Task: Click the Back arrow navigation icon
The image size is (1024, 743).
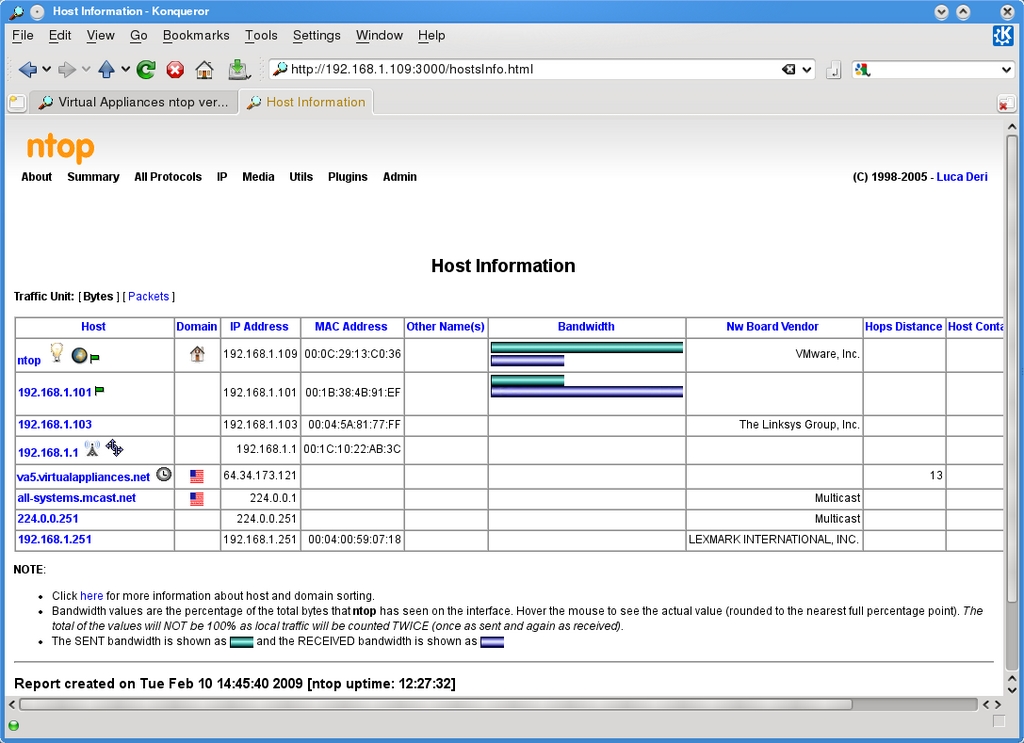Action: [27, 69]
